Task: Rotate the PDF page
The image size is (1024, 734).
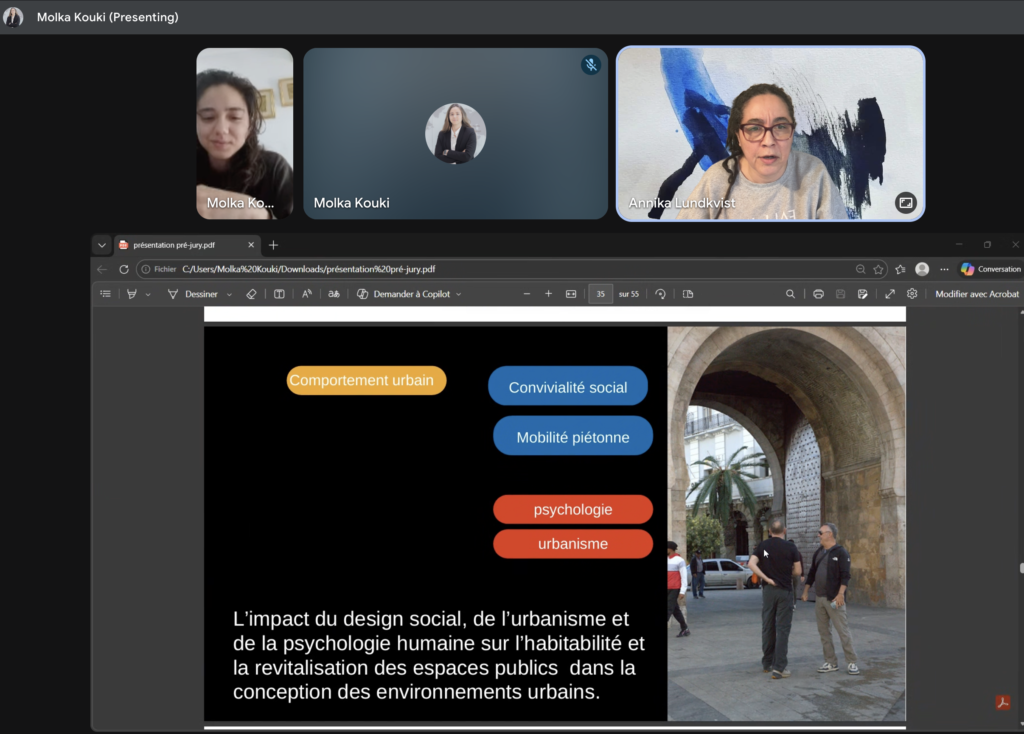Action: [660, 294]
